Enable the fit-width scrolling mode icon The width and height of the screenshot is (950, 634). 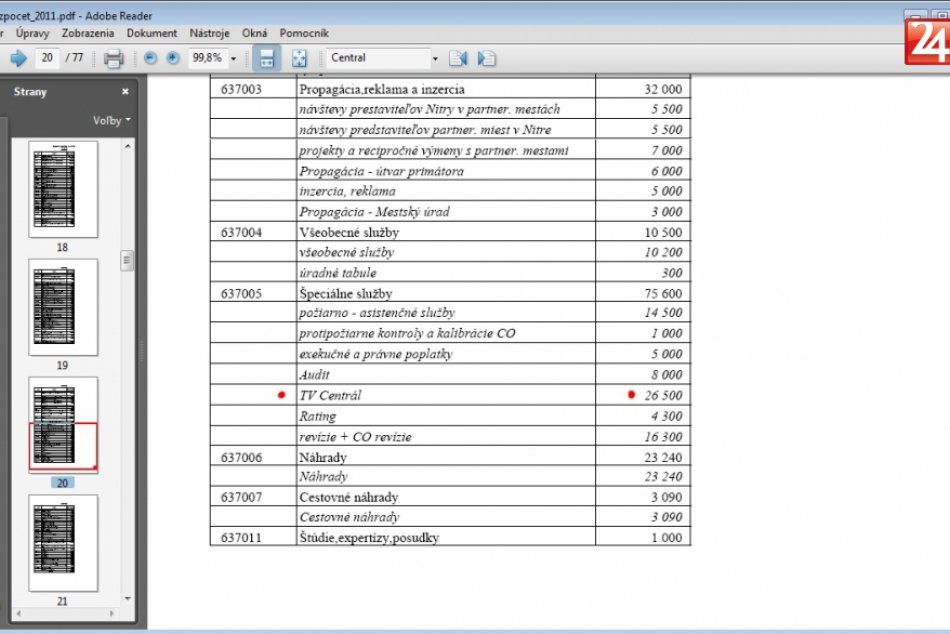click(x=267, y=58)
